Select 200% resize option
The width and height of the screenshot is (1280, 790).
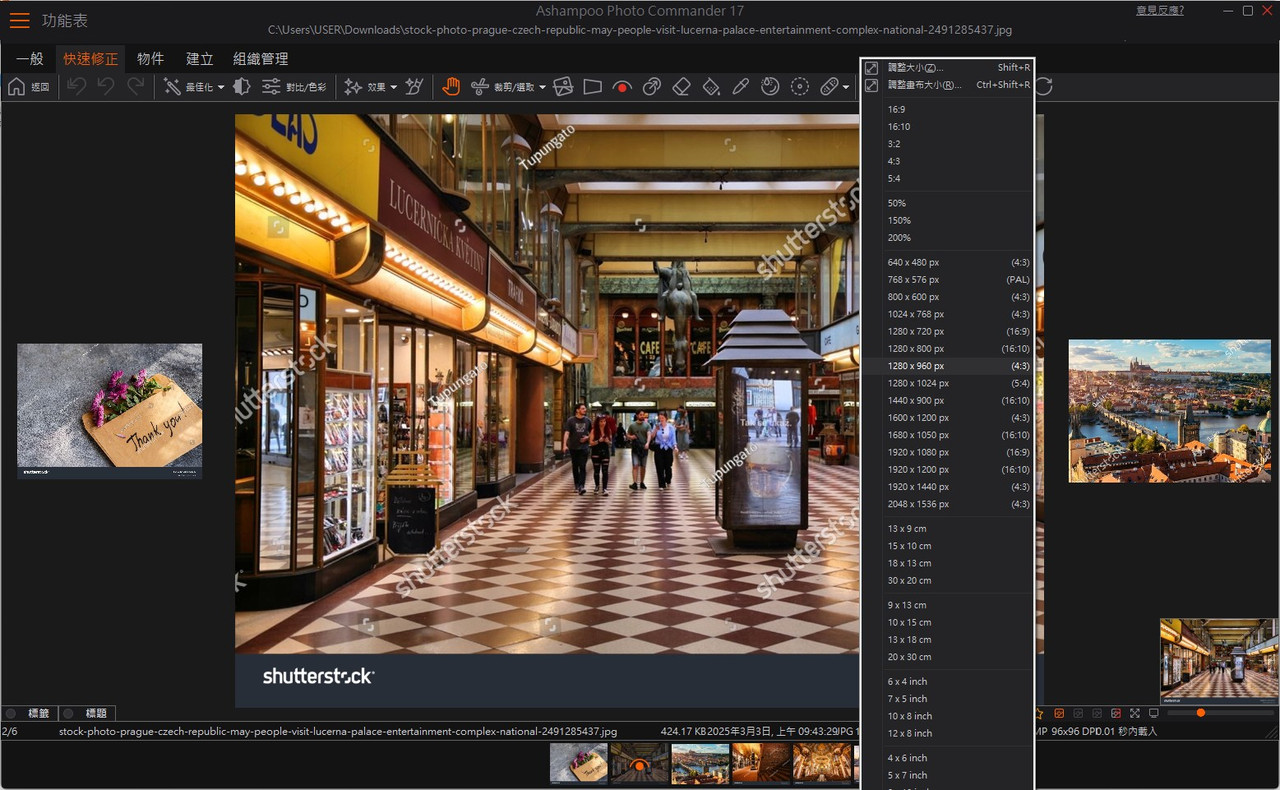947,238
